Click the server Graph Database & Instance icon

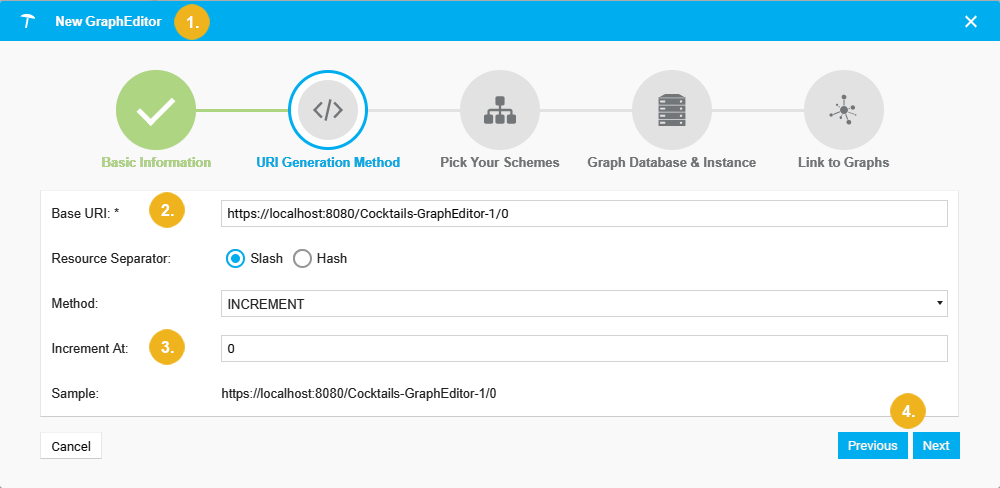(x=671, y=111)
